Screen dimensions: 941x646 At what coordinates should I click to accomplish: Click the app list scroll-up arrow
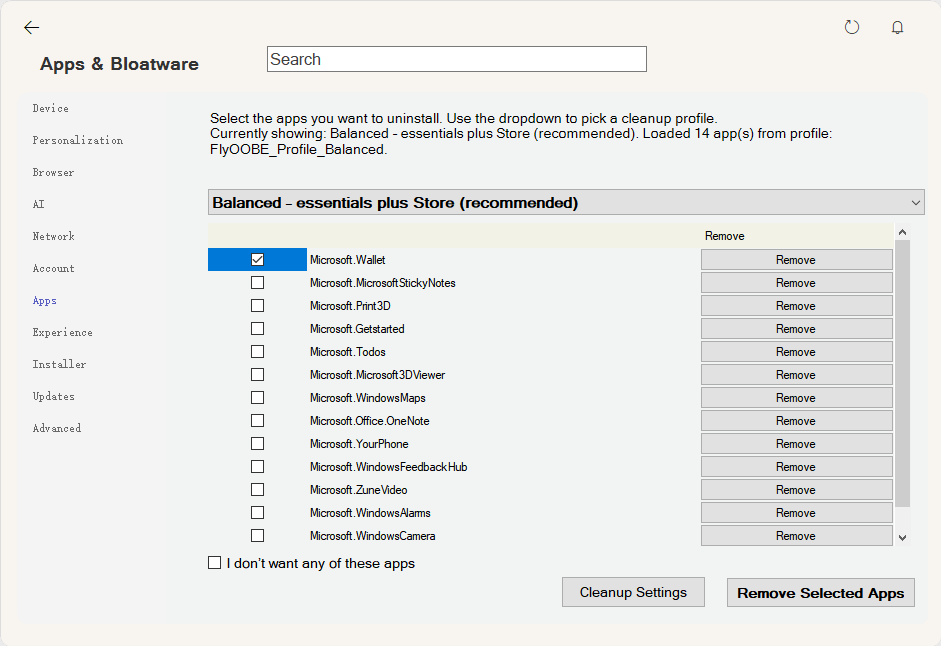click(x=902, y=233)
